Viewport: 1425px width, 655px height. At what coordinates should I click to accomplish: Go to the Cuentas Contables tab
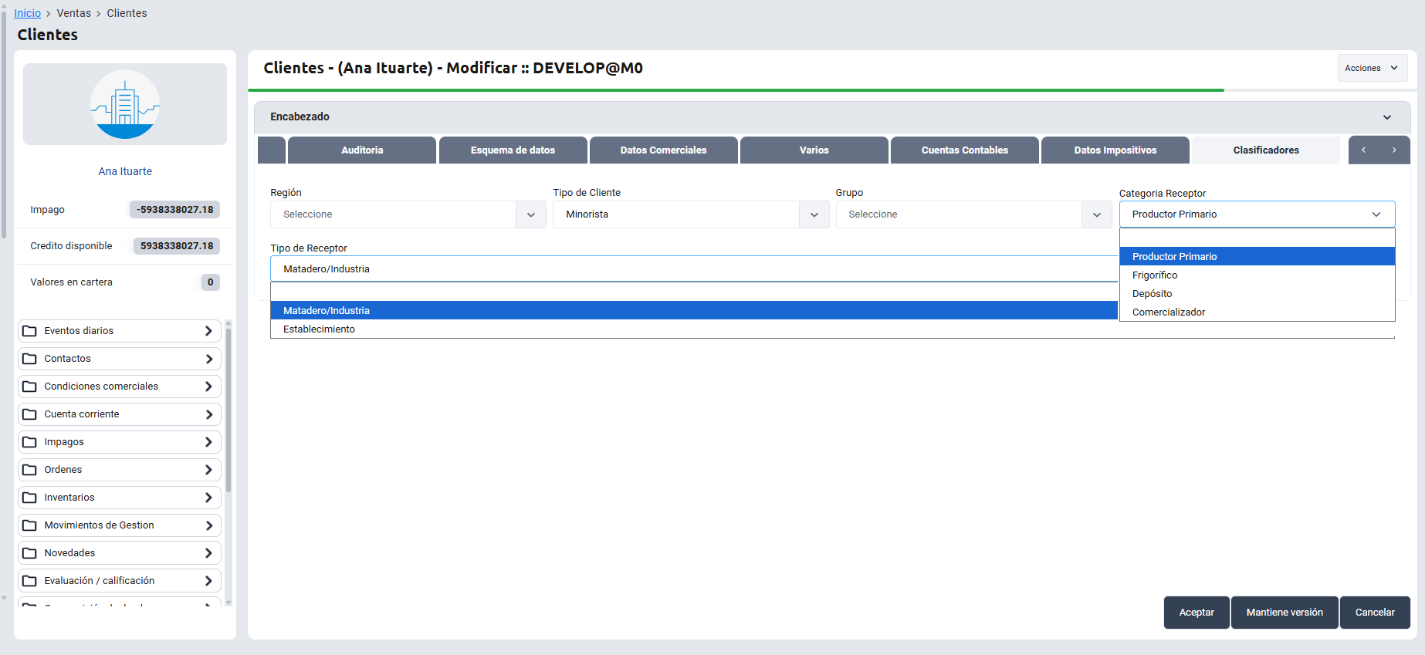point(965,150)
